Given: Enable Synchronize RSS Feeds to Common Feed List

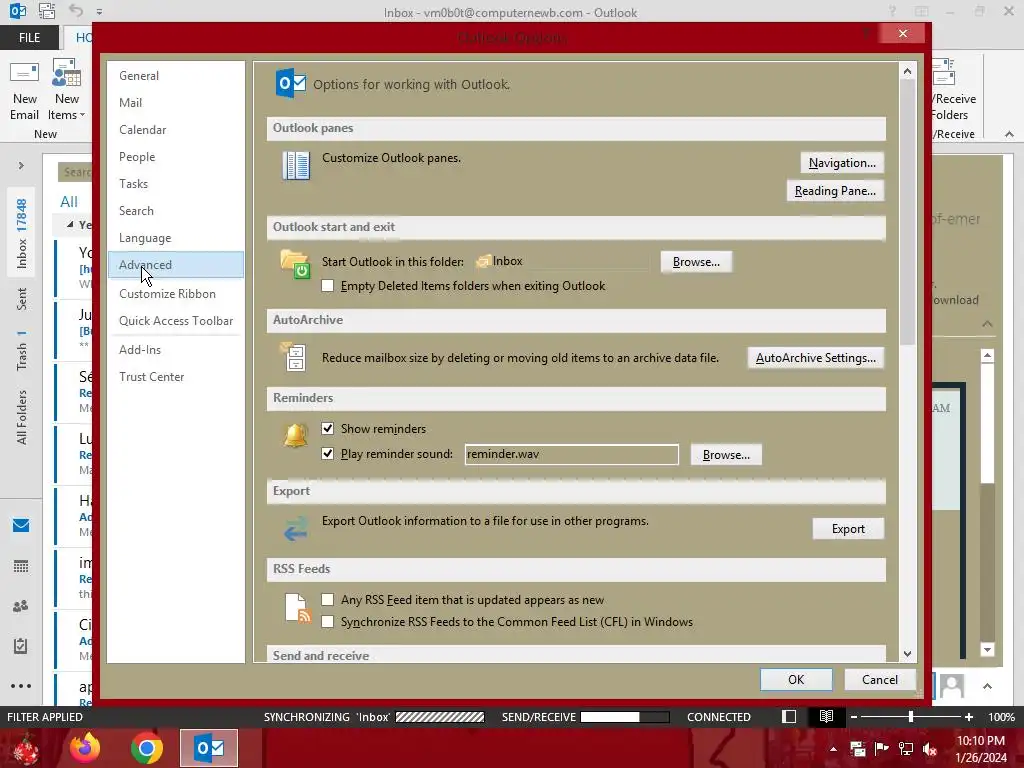Looking at the screenshot, I should tap(328, 622).
